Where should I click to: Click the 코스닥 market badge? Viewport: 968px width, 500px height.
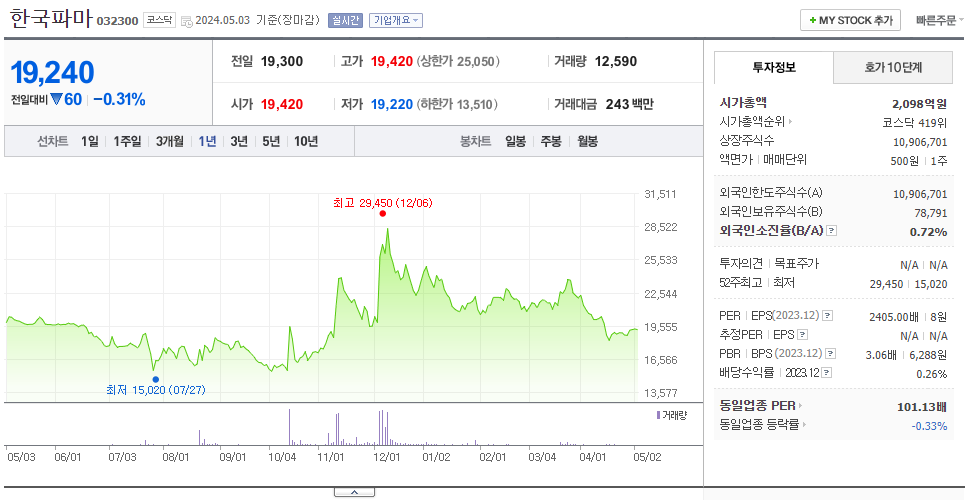tap(160, 20)
